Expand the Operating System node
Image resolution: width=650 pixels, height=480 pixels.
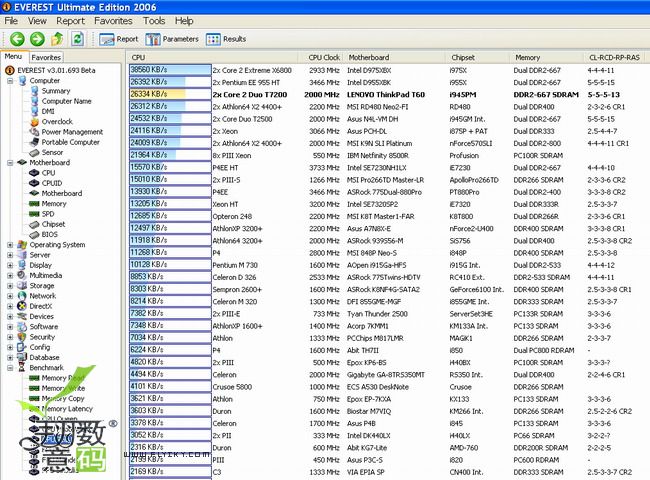pos(10,245)
